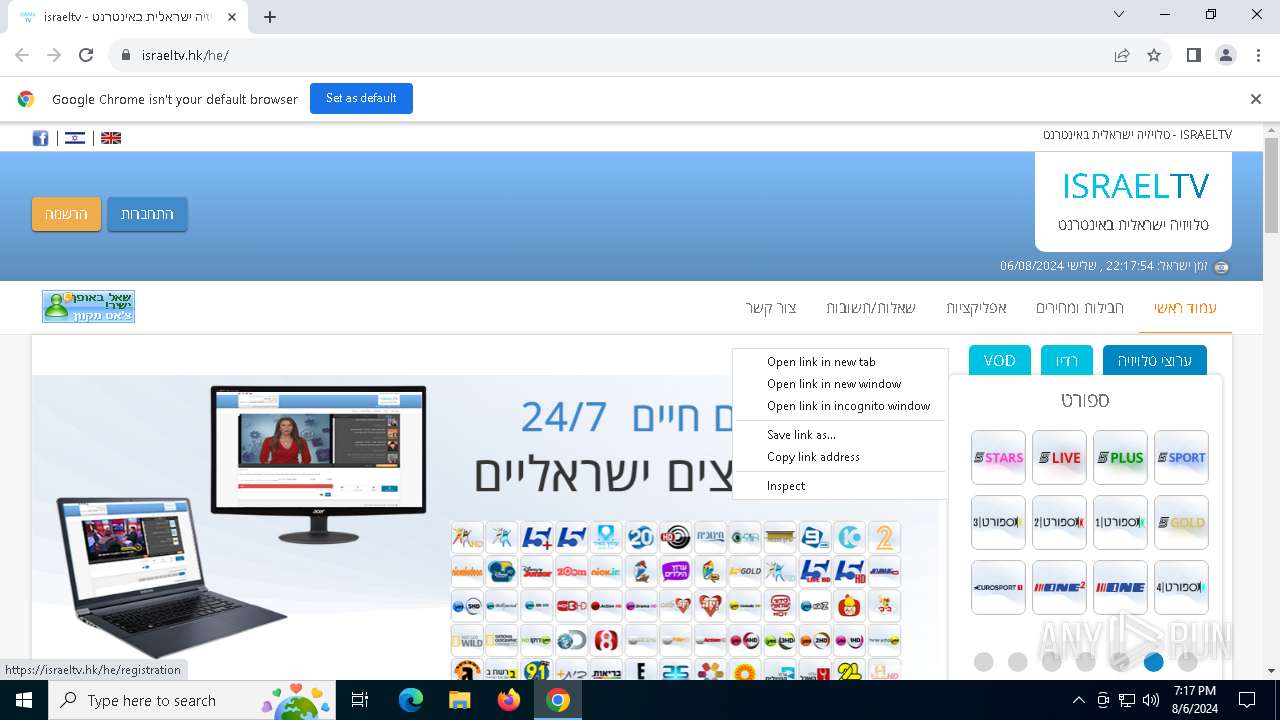The width and height of the screenshot is (1280, 720).
Task: Open the Windows notification center
Action: (x=1247, y=700)
